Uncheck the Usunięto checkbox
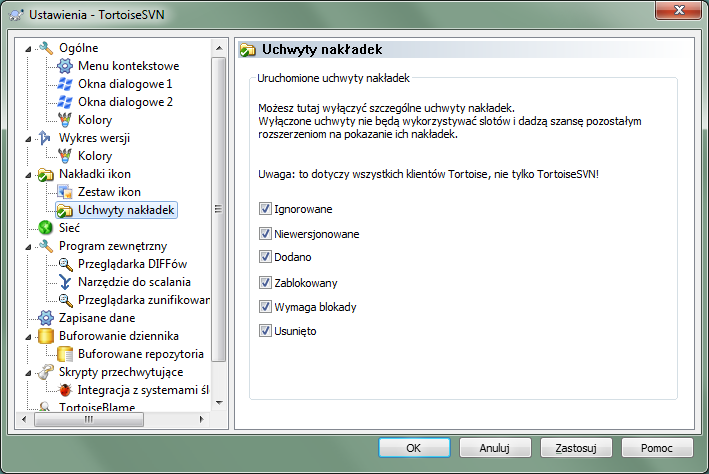Image resolution: width=709 pixels, height=474 pixels. (265, 331)
